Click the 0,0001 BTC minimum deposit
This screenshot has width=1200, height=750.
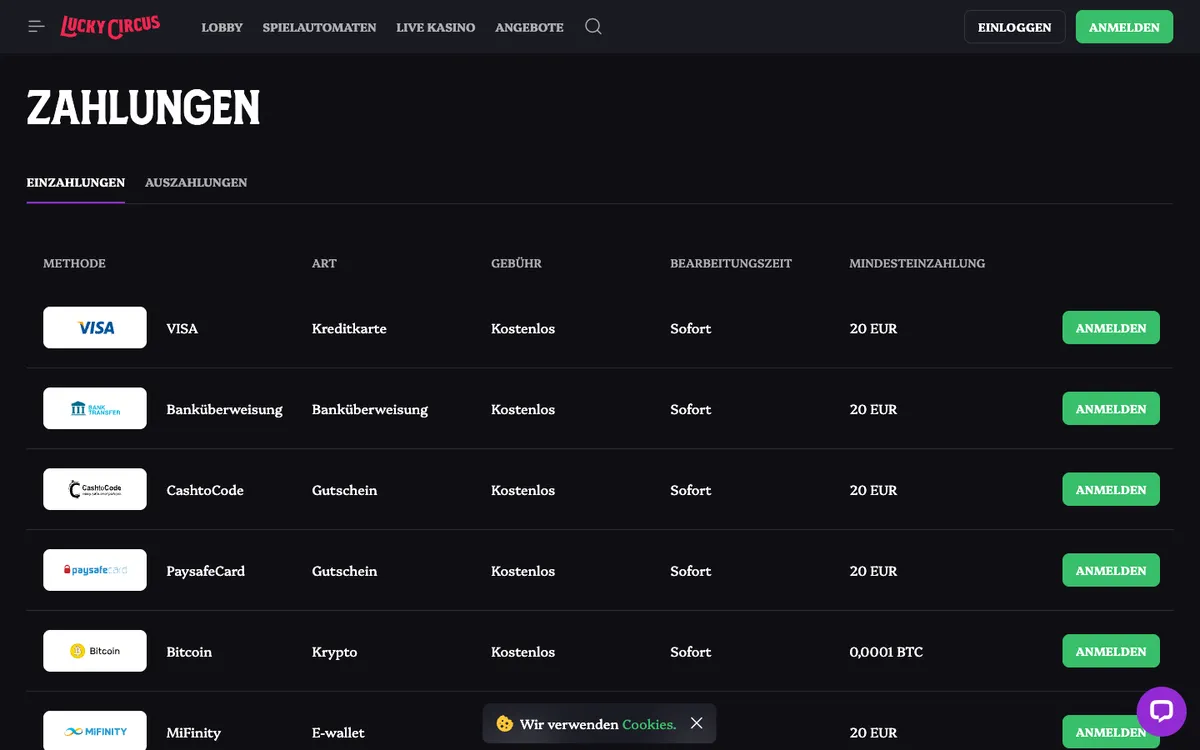tap(886, 652)
